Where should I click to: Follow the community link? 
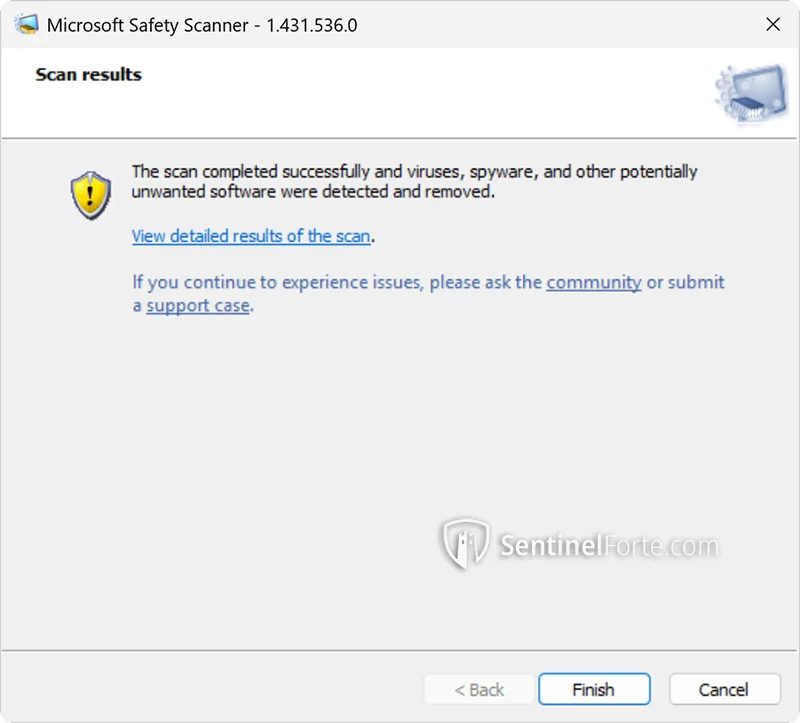593,282
